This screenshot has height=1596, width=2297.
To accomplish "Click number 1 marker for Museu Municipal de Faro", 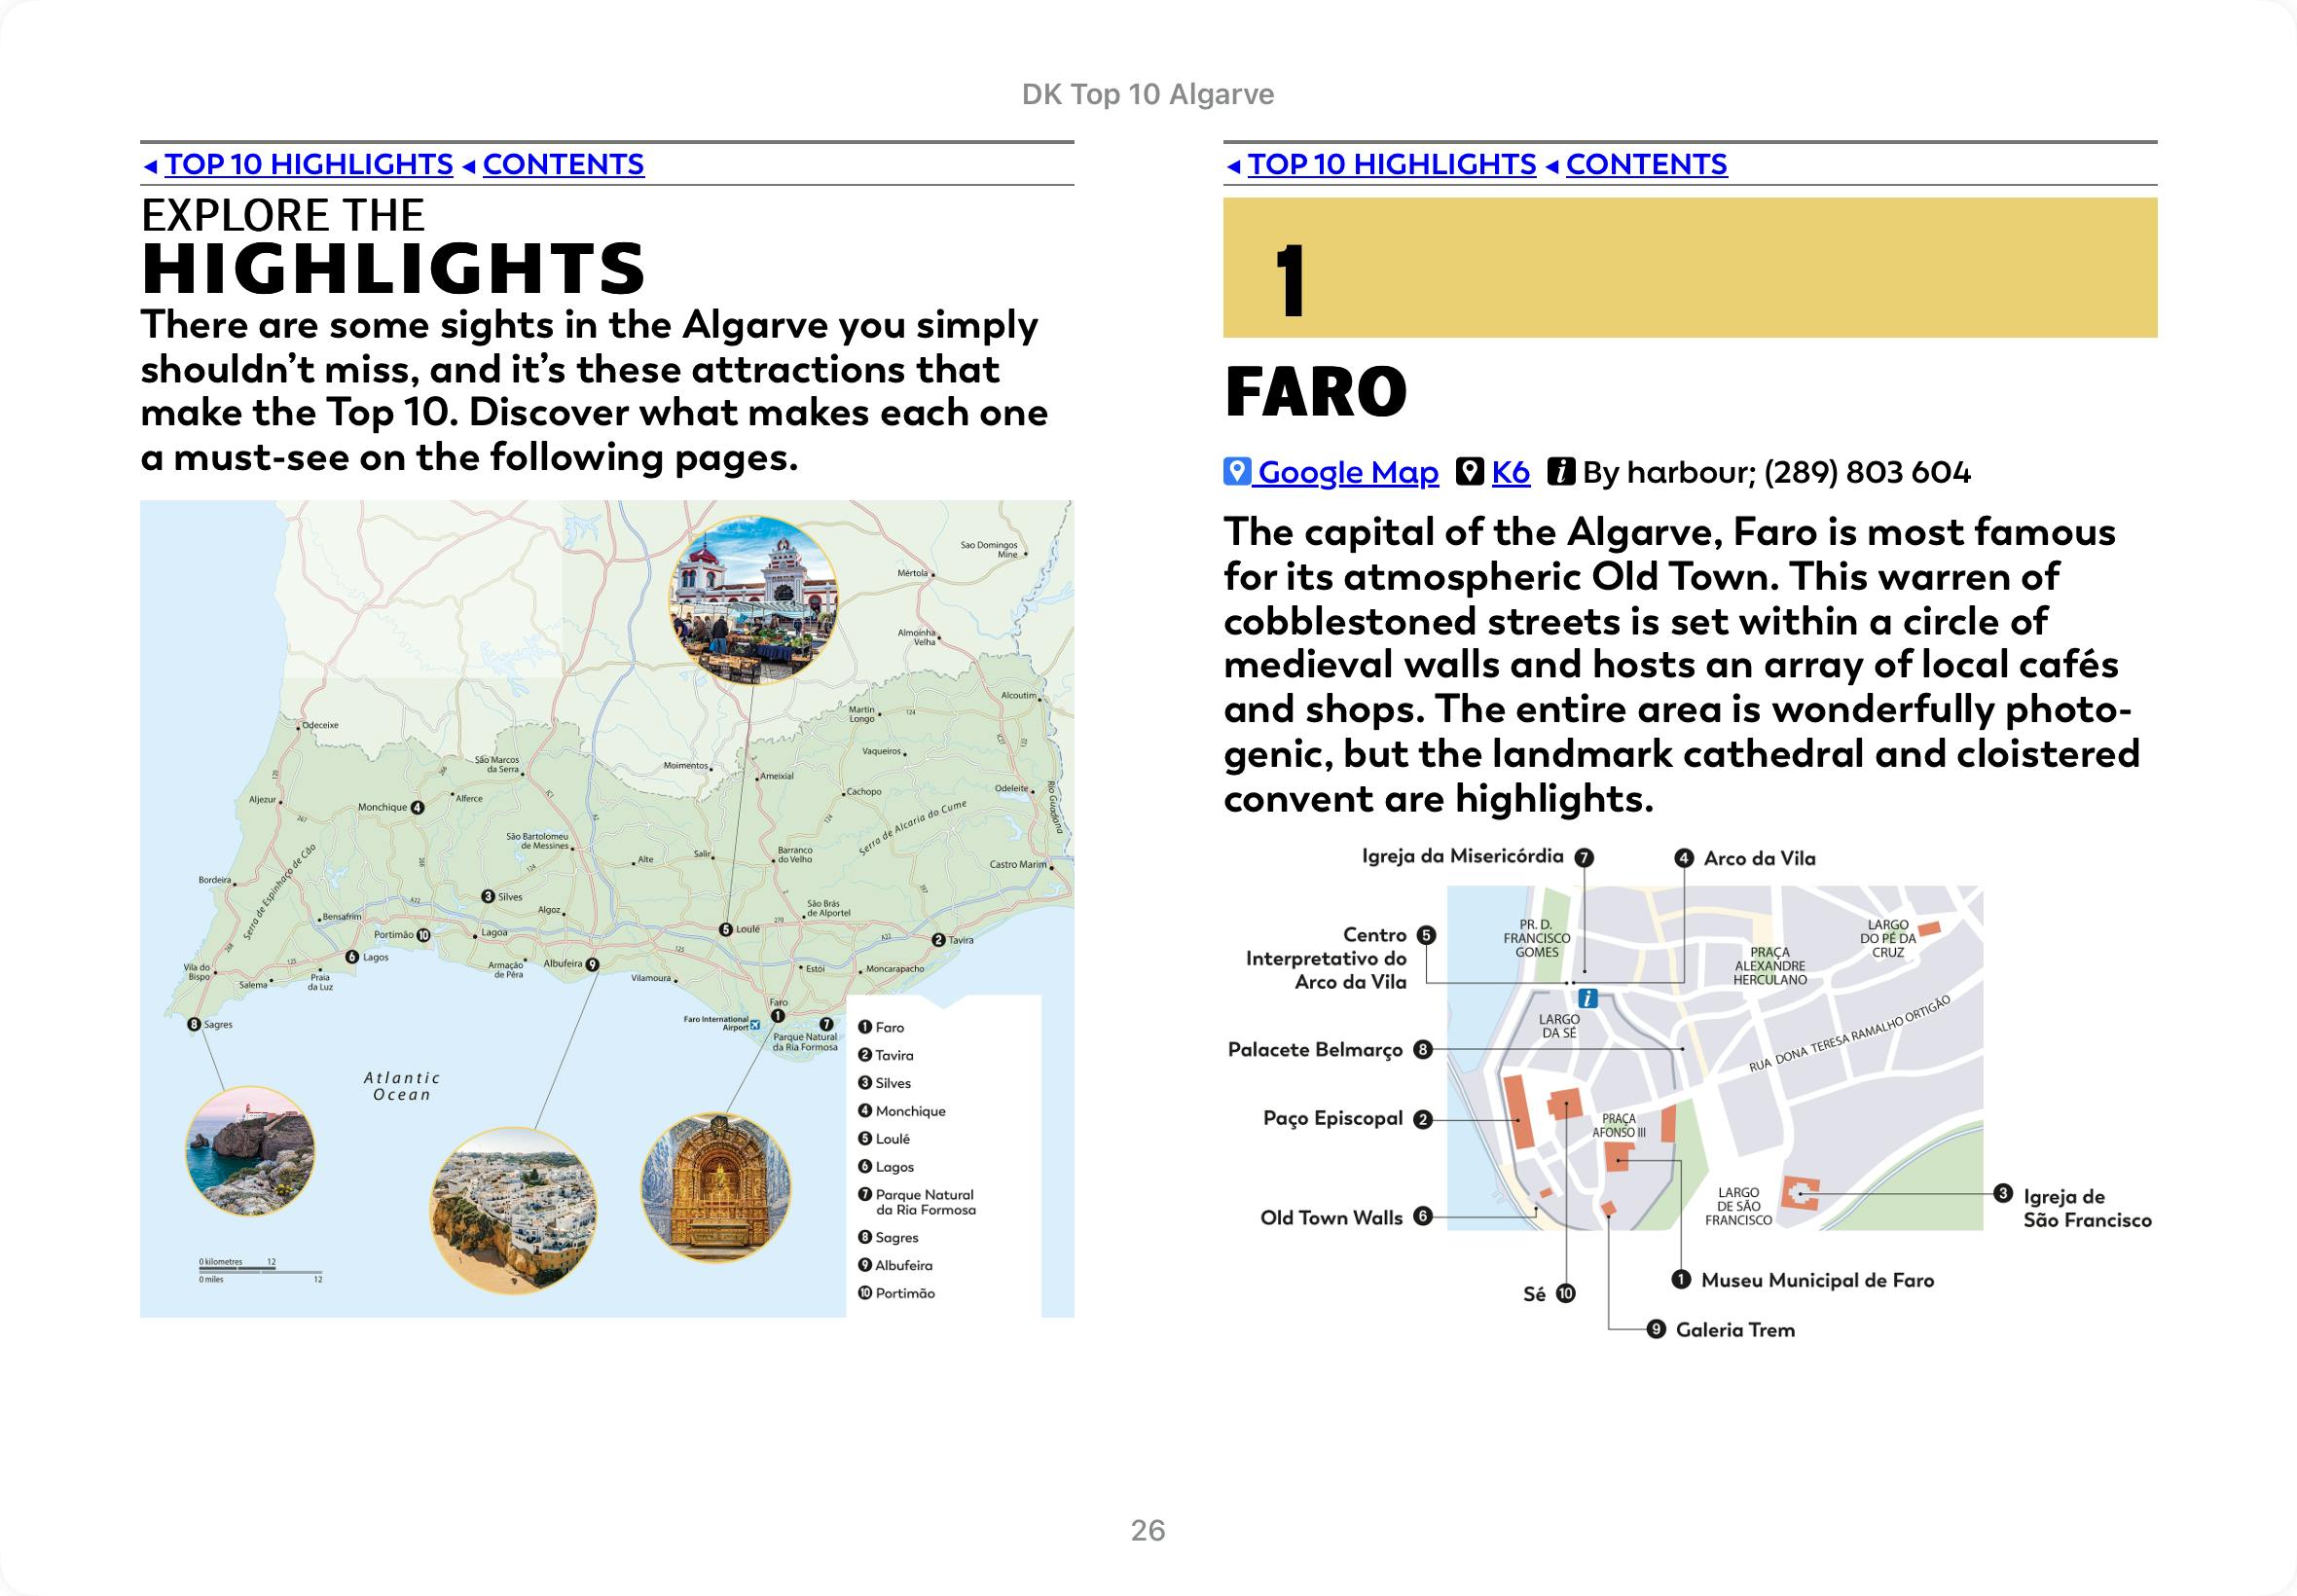I will [x=1681, y=1279].
